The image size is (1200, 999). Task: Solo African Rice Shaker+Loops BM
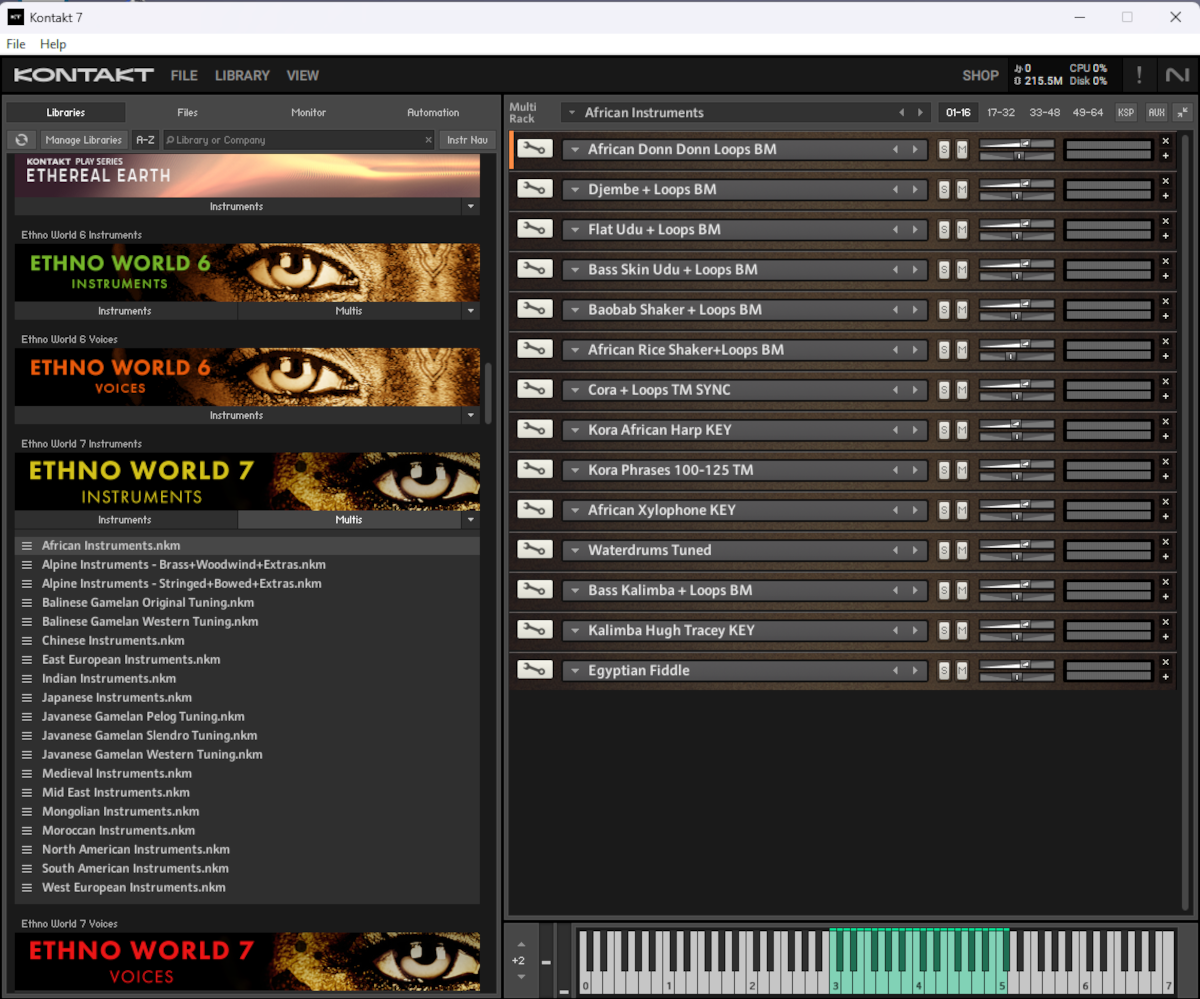944,349
